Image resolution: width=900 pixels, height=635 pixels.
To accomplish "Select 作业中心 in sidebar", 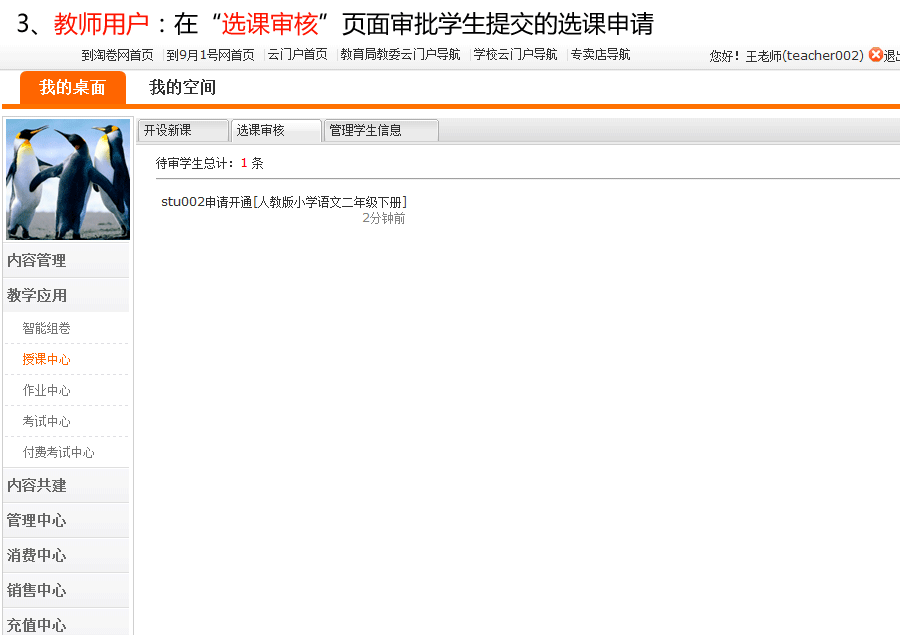I will click(47, 390).
